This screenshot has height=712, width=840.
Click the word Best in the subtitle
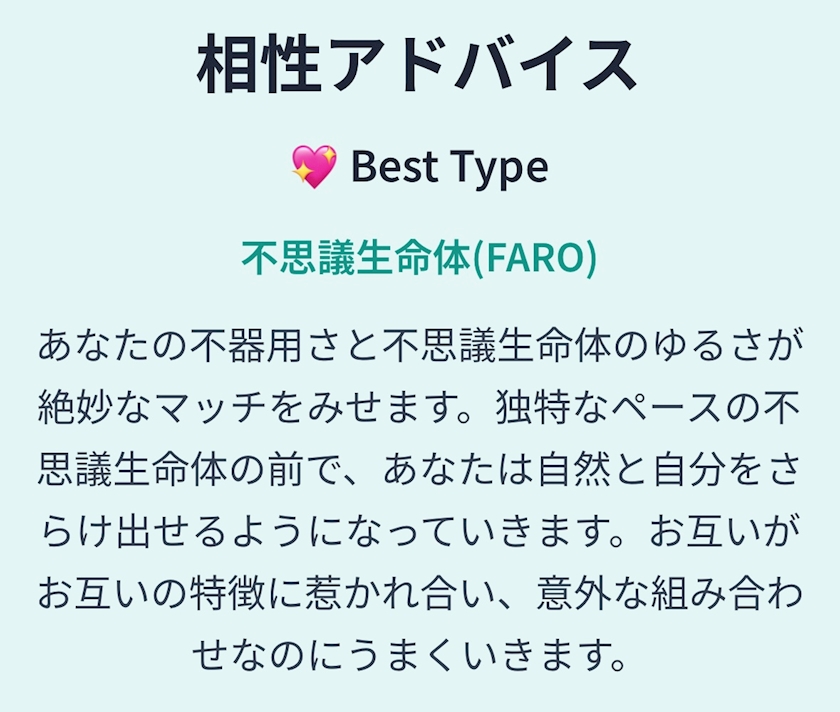(395, 166)
